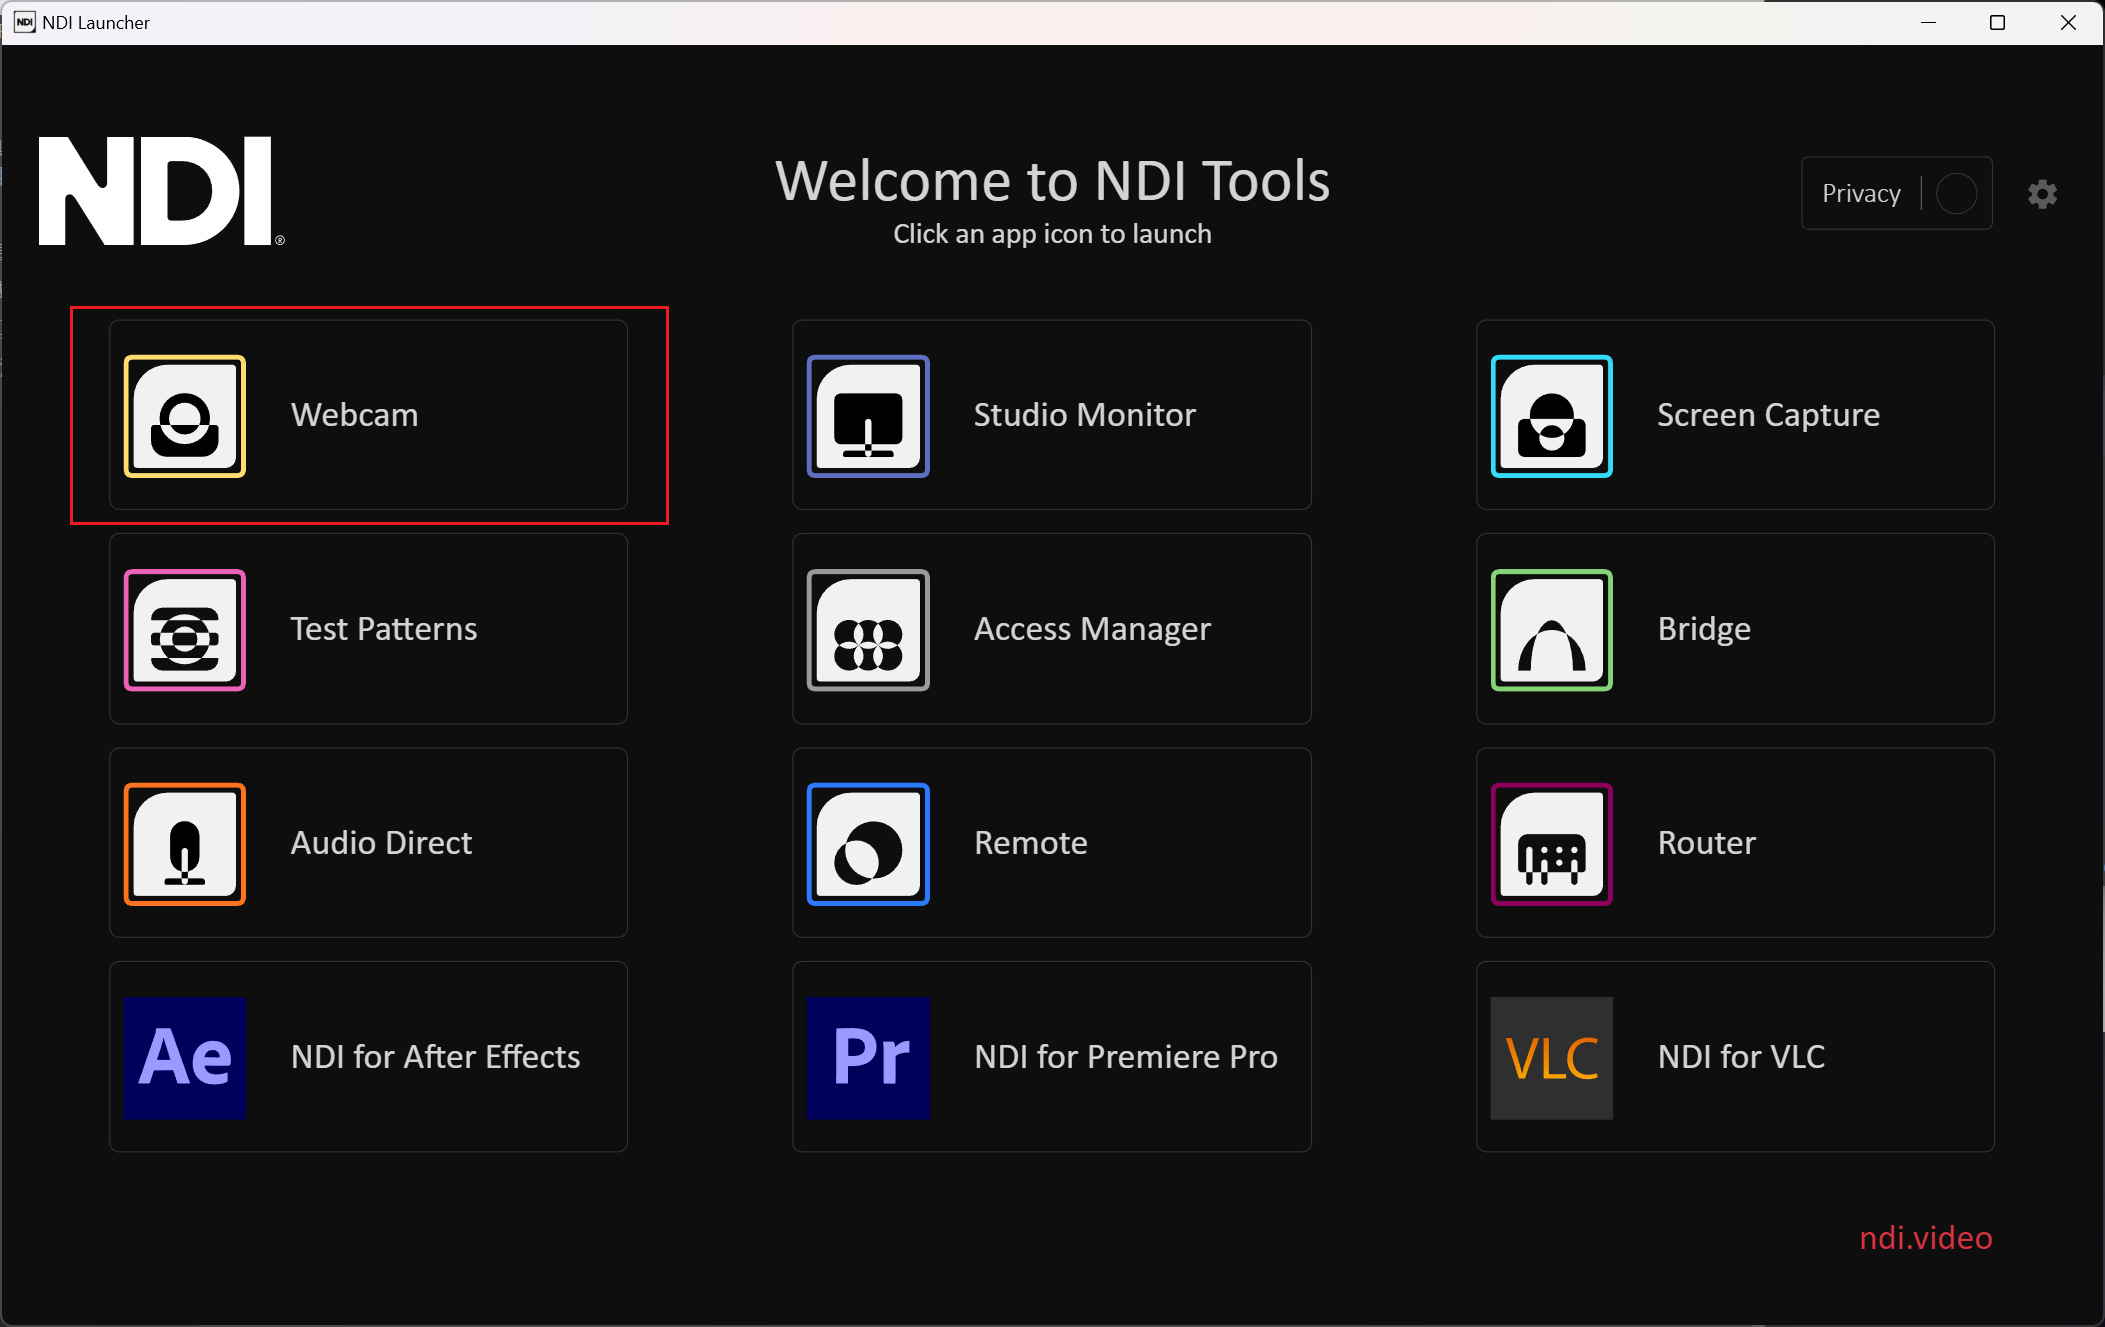This screenshot has height=1327, width=2105.
Task: Launch the Audio Direct microphone icon
Action: tap(185, 844)
